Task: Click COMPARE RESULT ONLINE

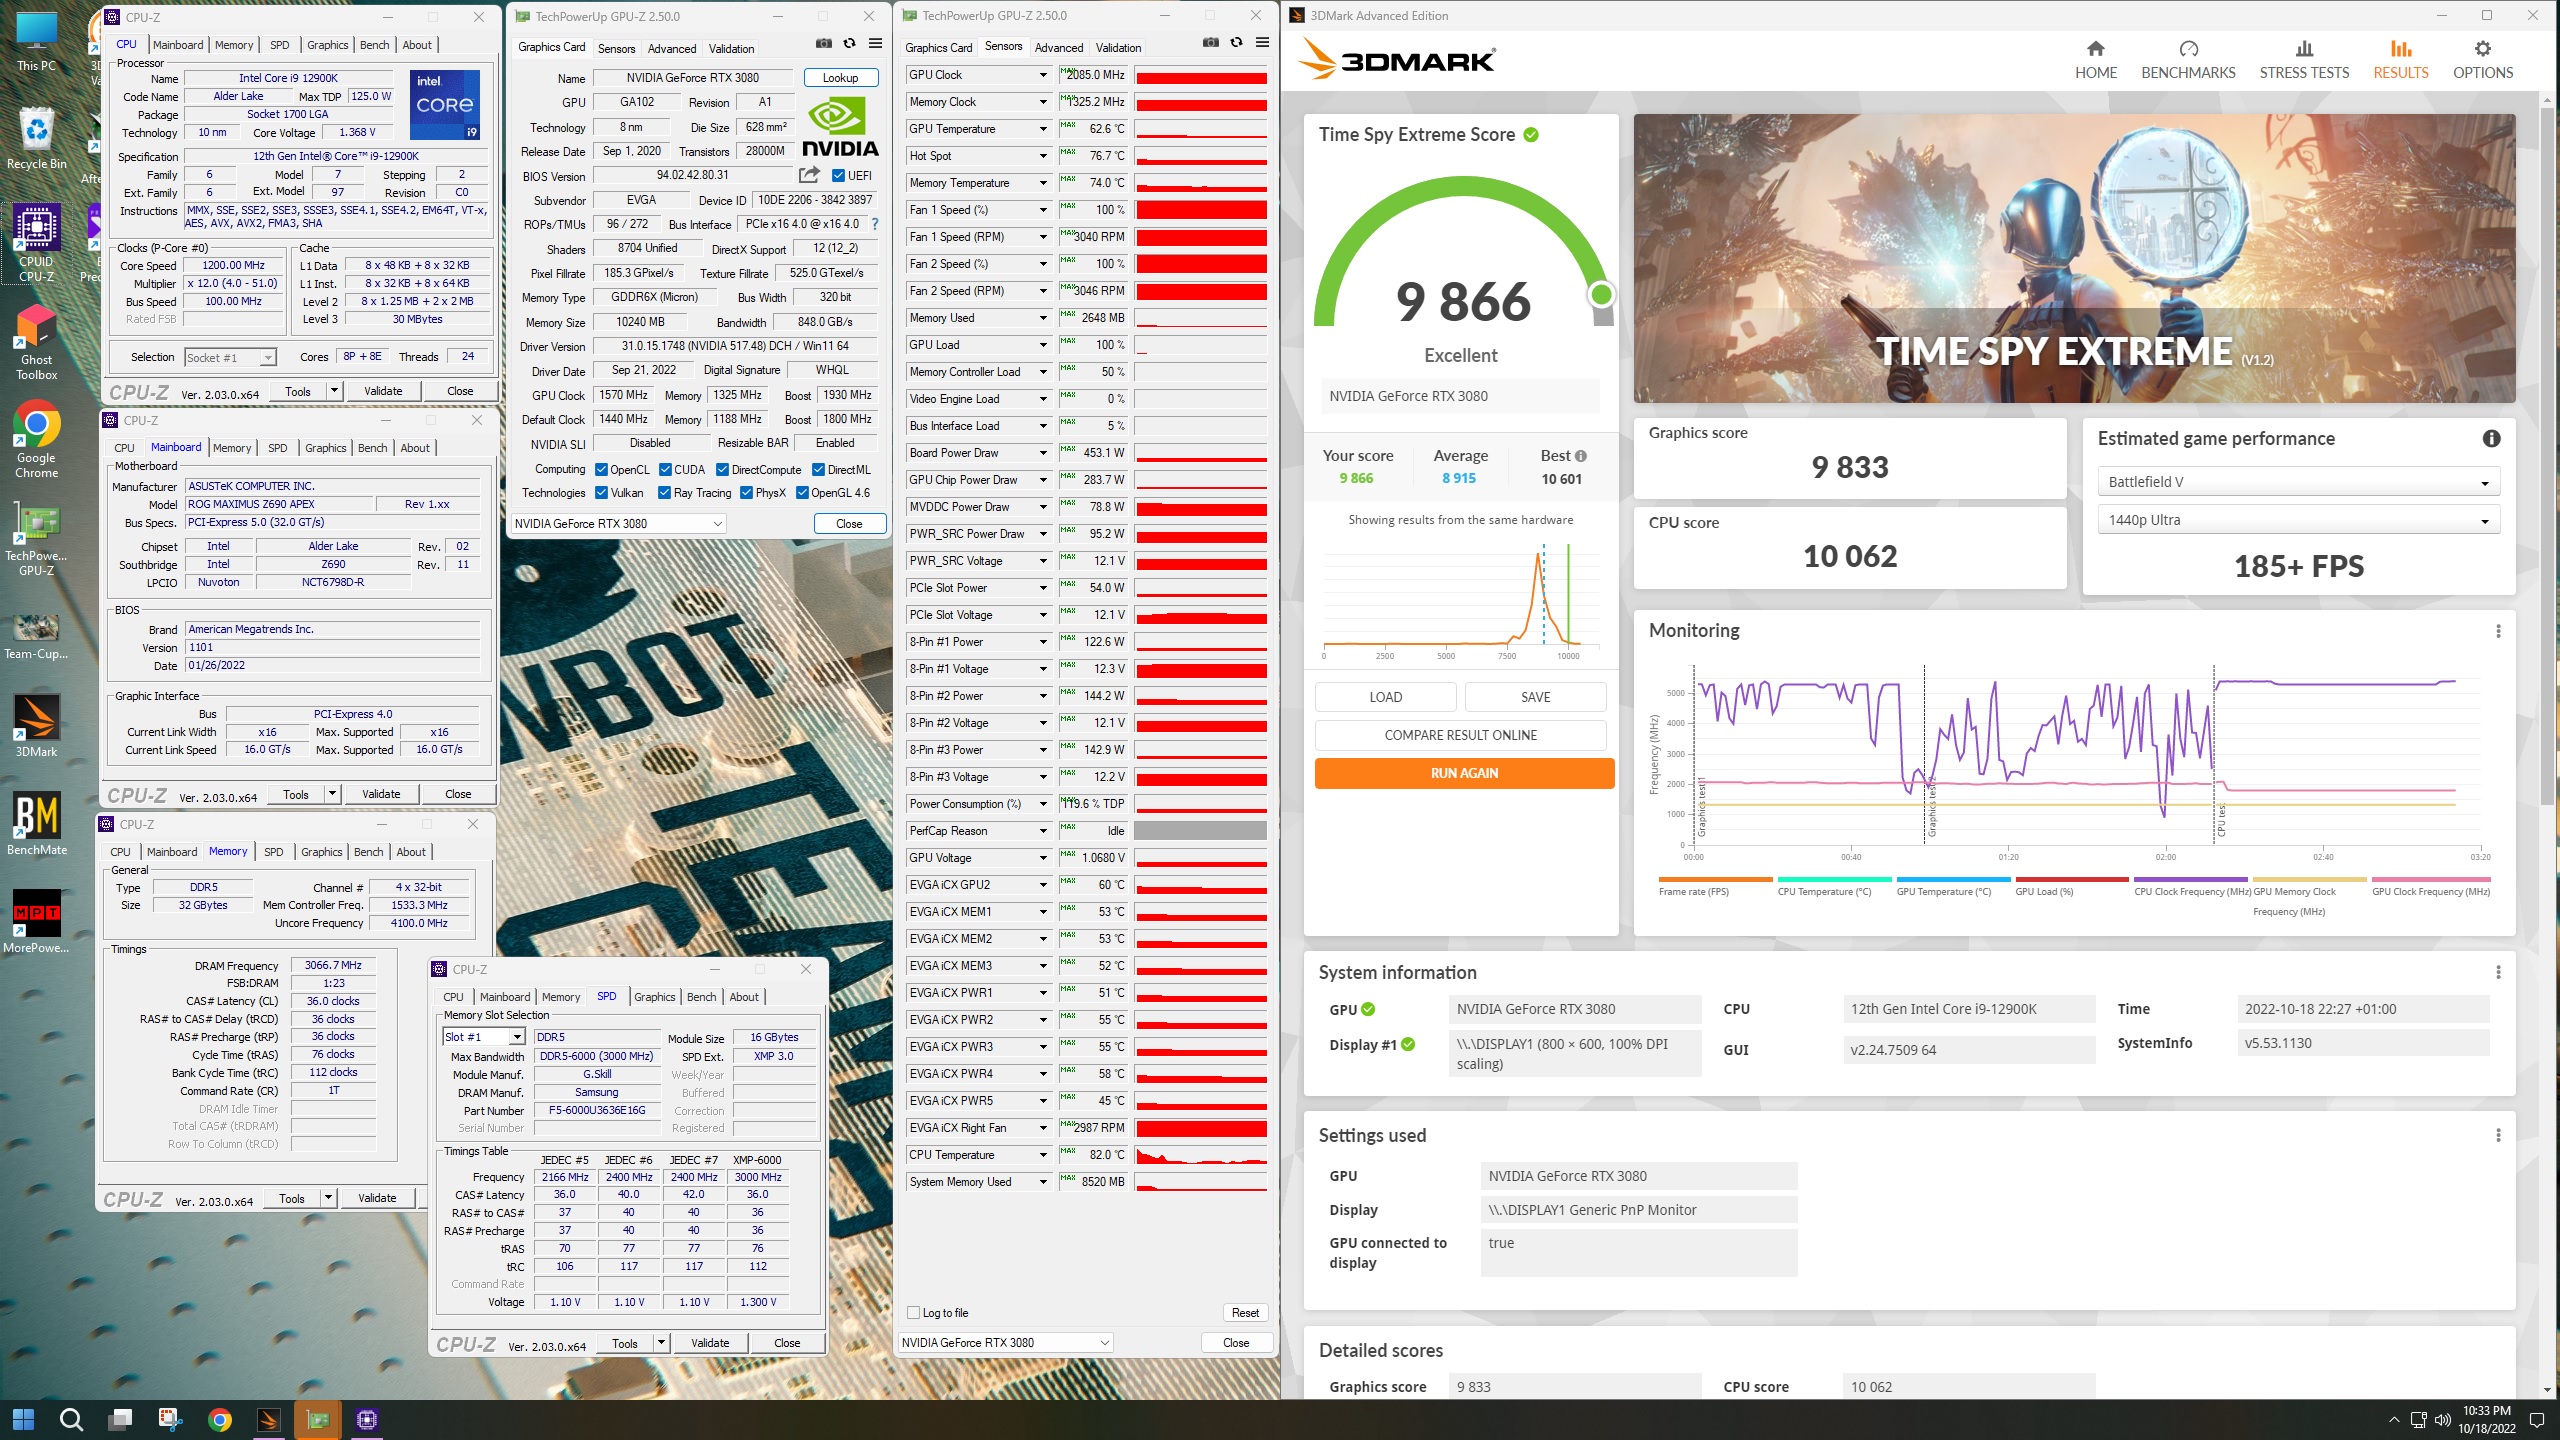Action: pyautogui.click(x=1460, y=735)
